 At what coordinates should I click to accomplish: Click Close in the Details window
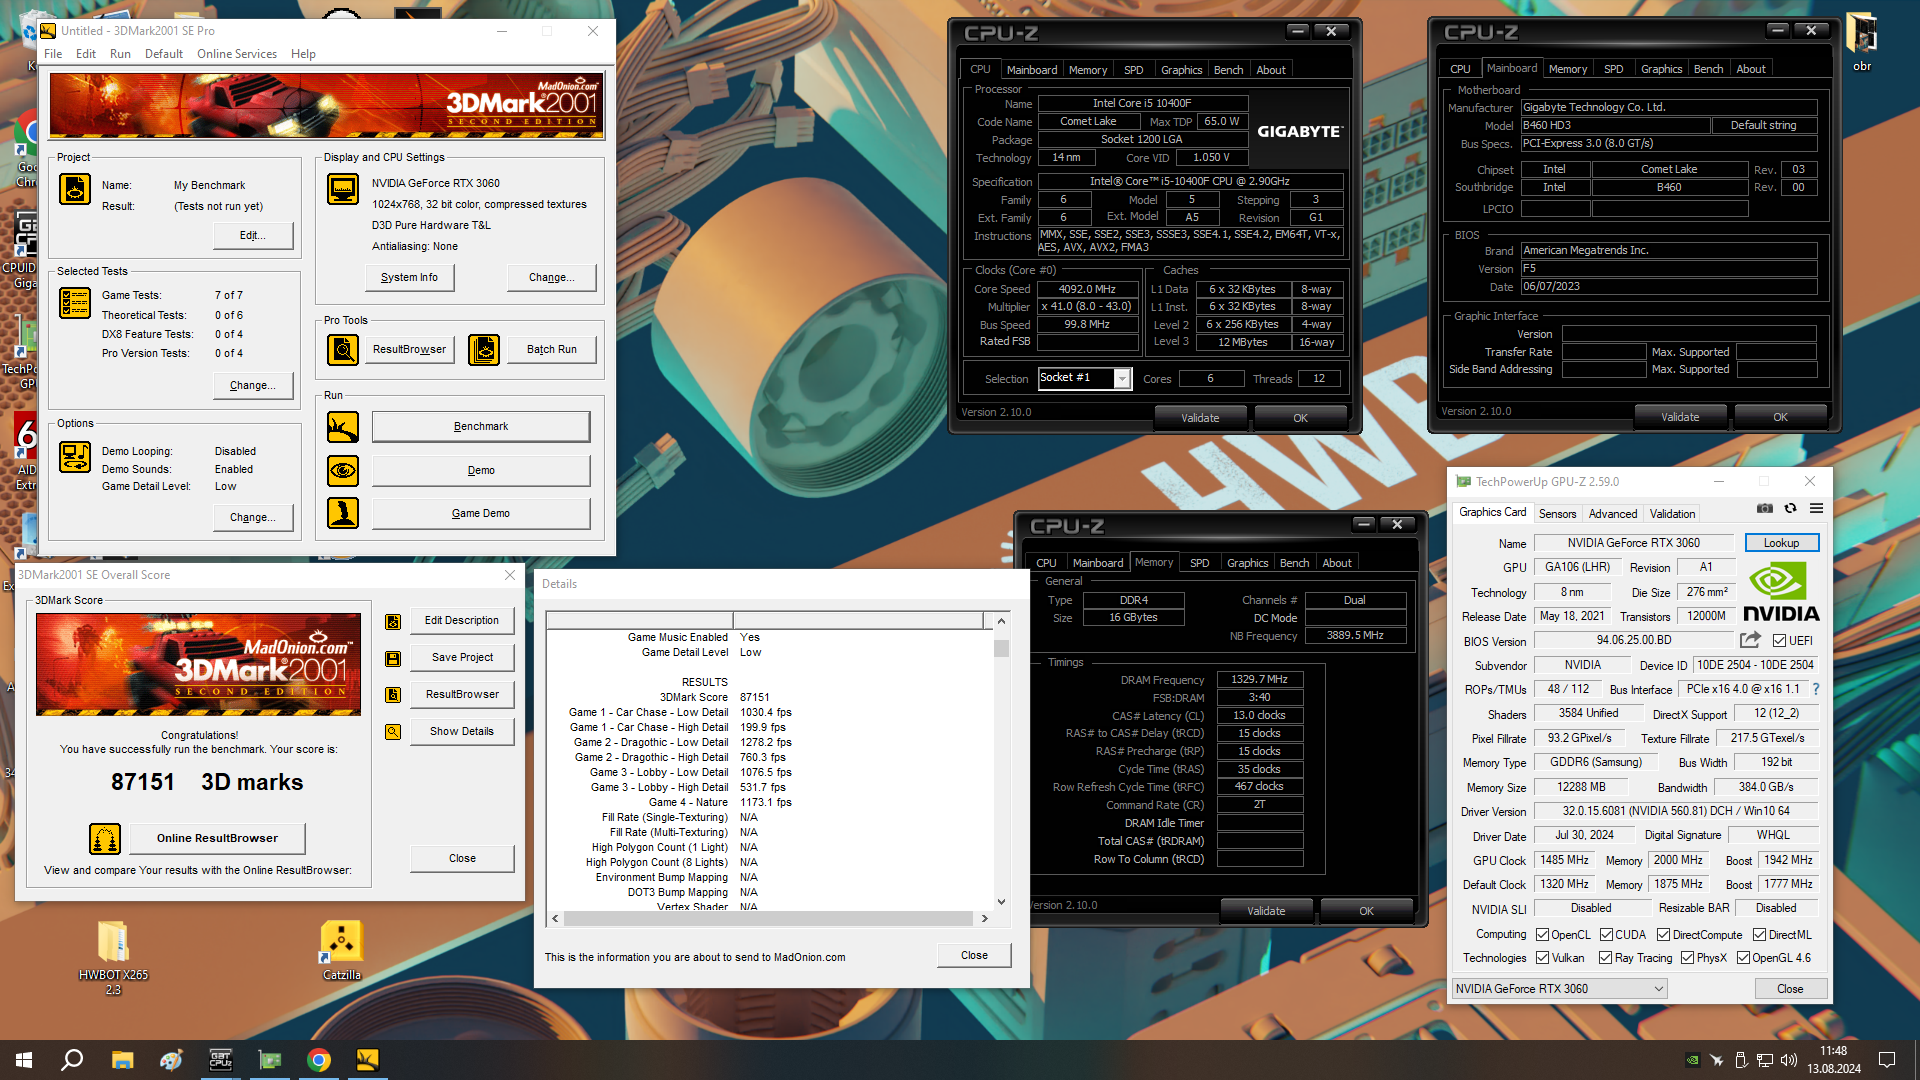(974, 956)
